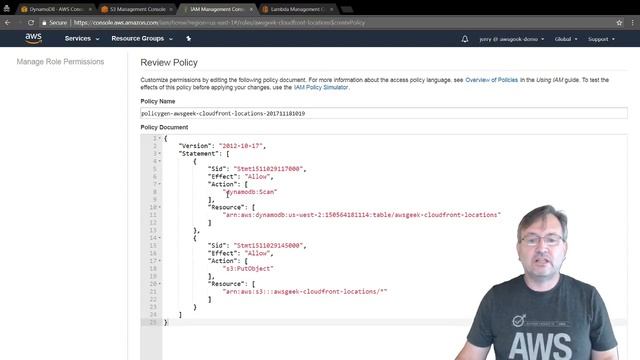Image resolution: width=640 pixels, height=360 pixels.
Task: Click the Sid value on line 5
Action: [268, 169]
